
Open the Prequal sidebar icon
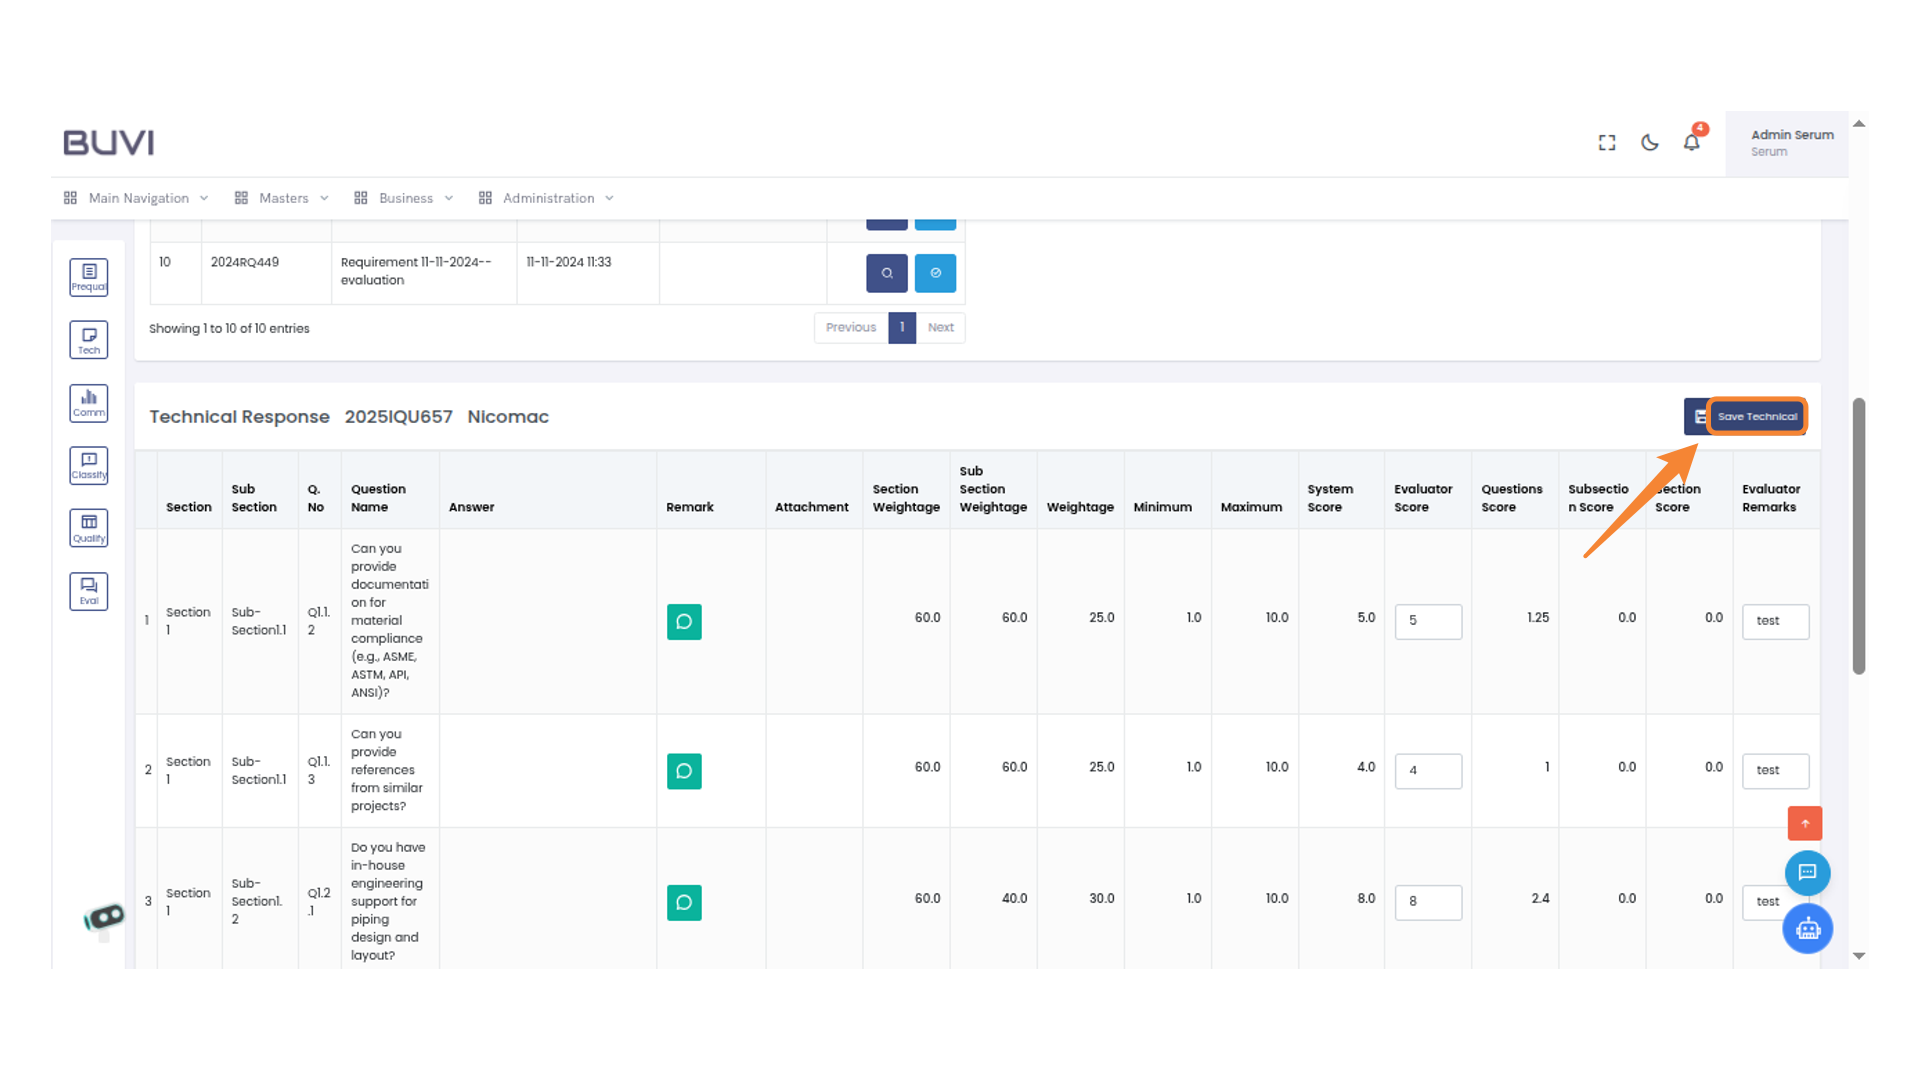tap(88, 277)
